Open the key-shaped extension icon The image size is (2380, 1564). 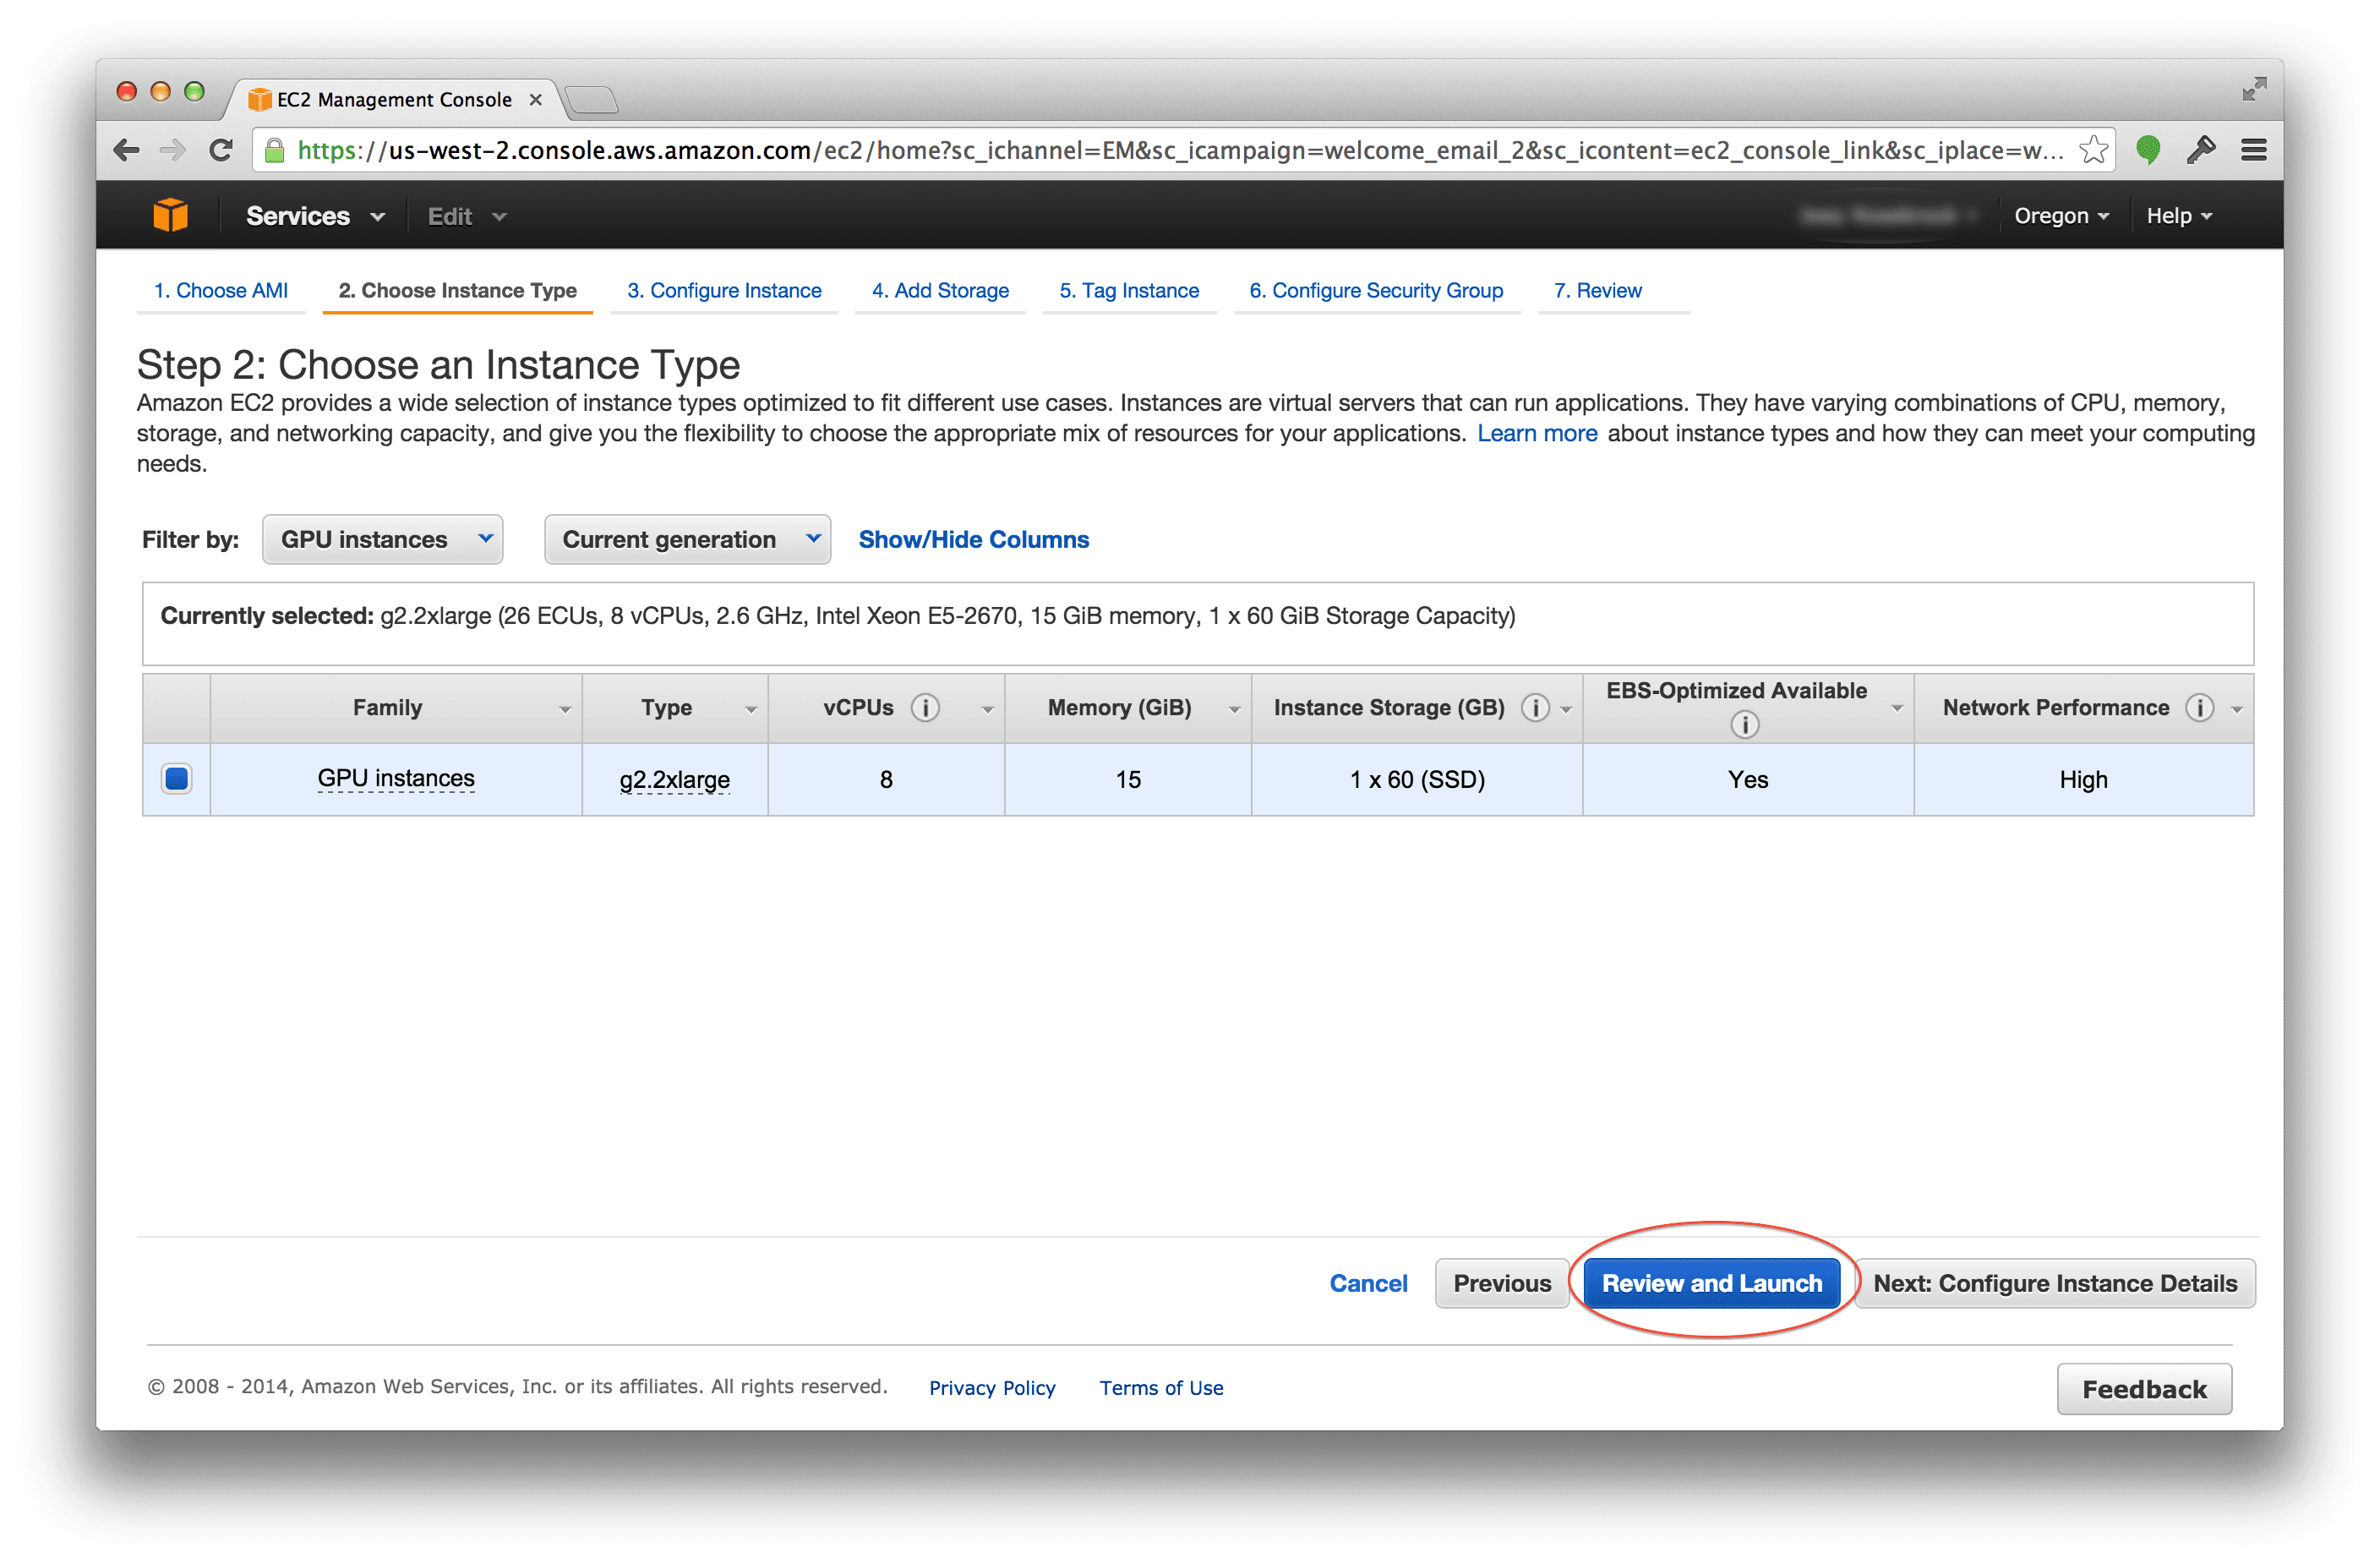2201,150
